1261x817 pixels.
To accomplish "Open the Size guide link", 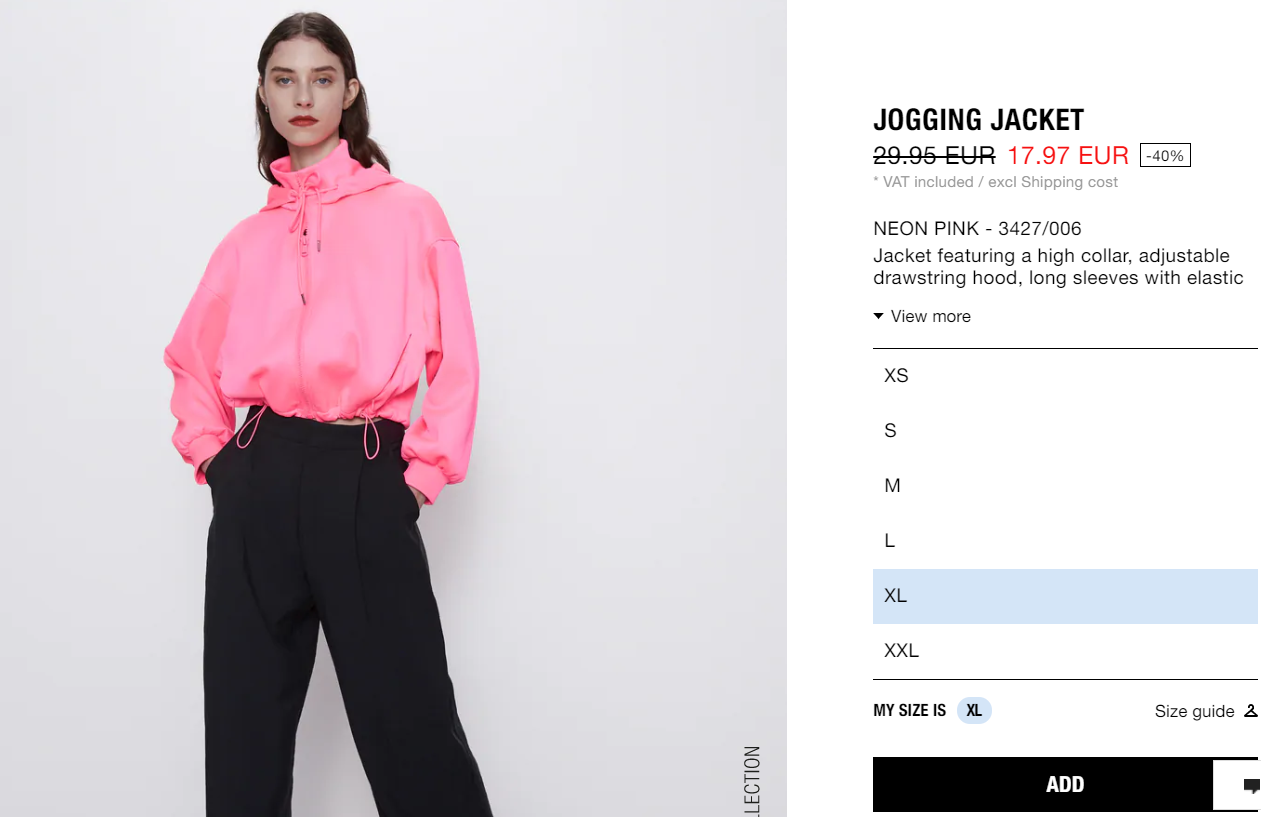I will point(1194,711).
